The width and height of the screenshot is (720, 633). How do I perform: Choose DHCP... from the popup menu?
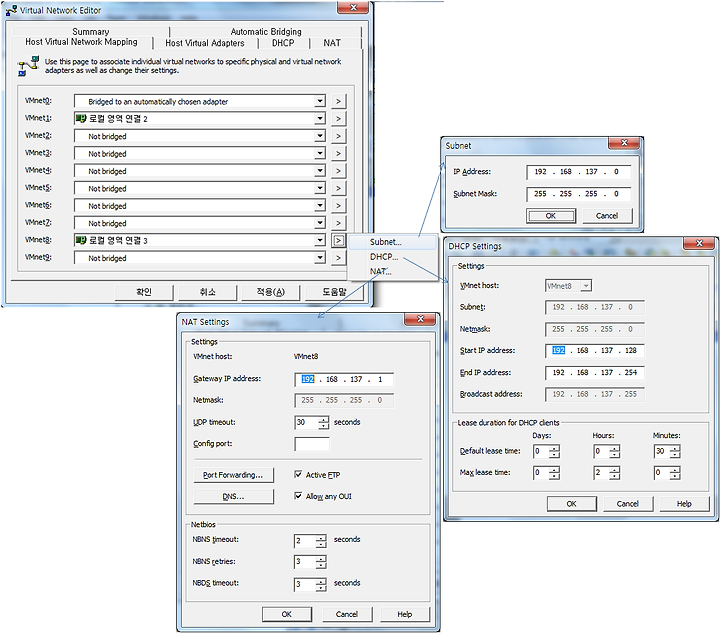pyautogui.click(x=392, y=257)
